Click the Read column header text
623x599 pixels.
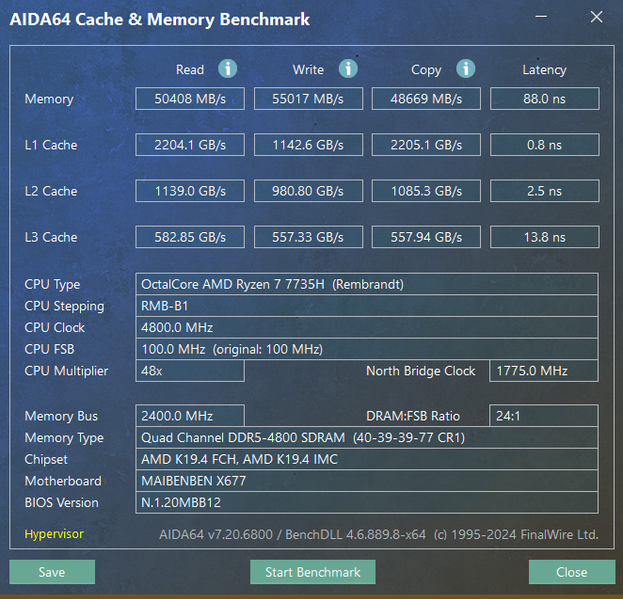coord(190,70)
